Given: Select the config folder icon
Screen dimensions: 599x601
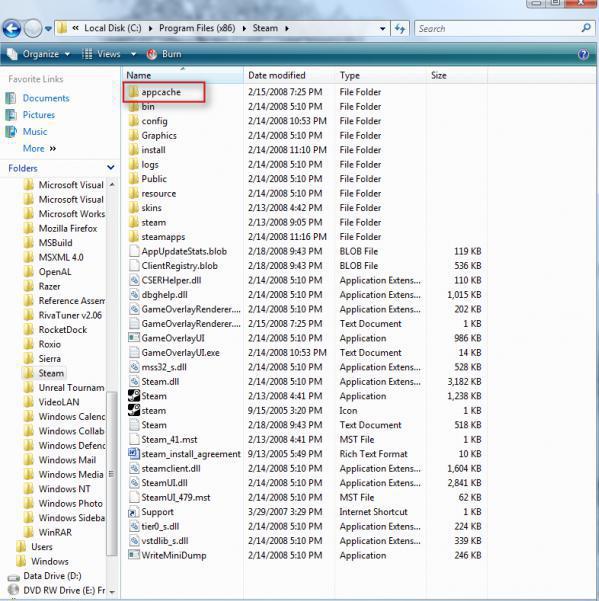Looking at the screenshot, I should (x=133, y=121).
